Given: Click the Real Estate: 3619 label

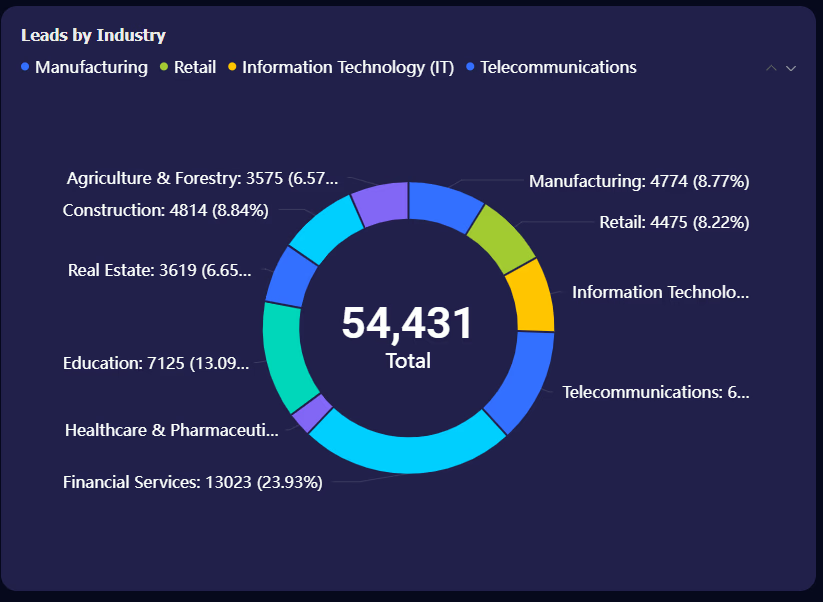Looking at the screenshot, I should tap(160, 270).
